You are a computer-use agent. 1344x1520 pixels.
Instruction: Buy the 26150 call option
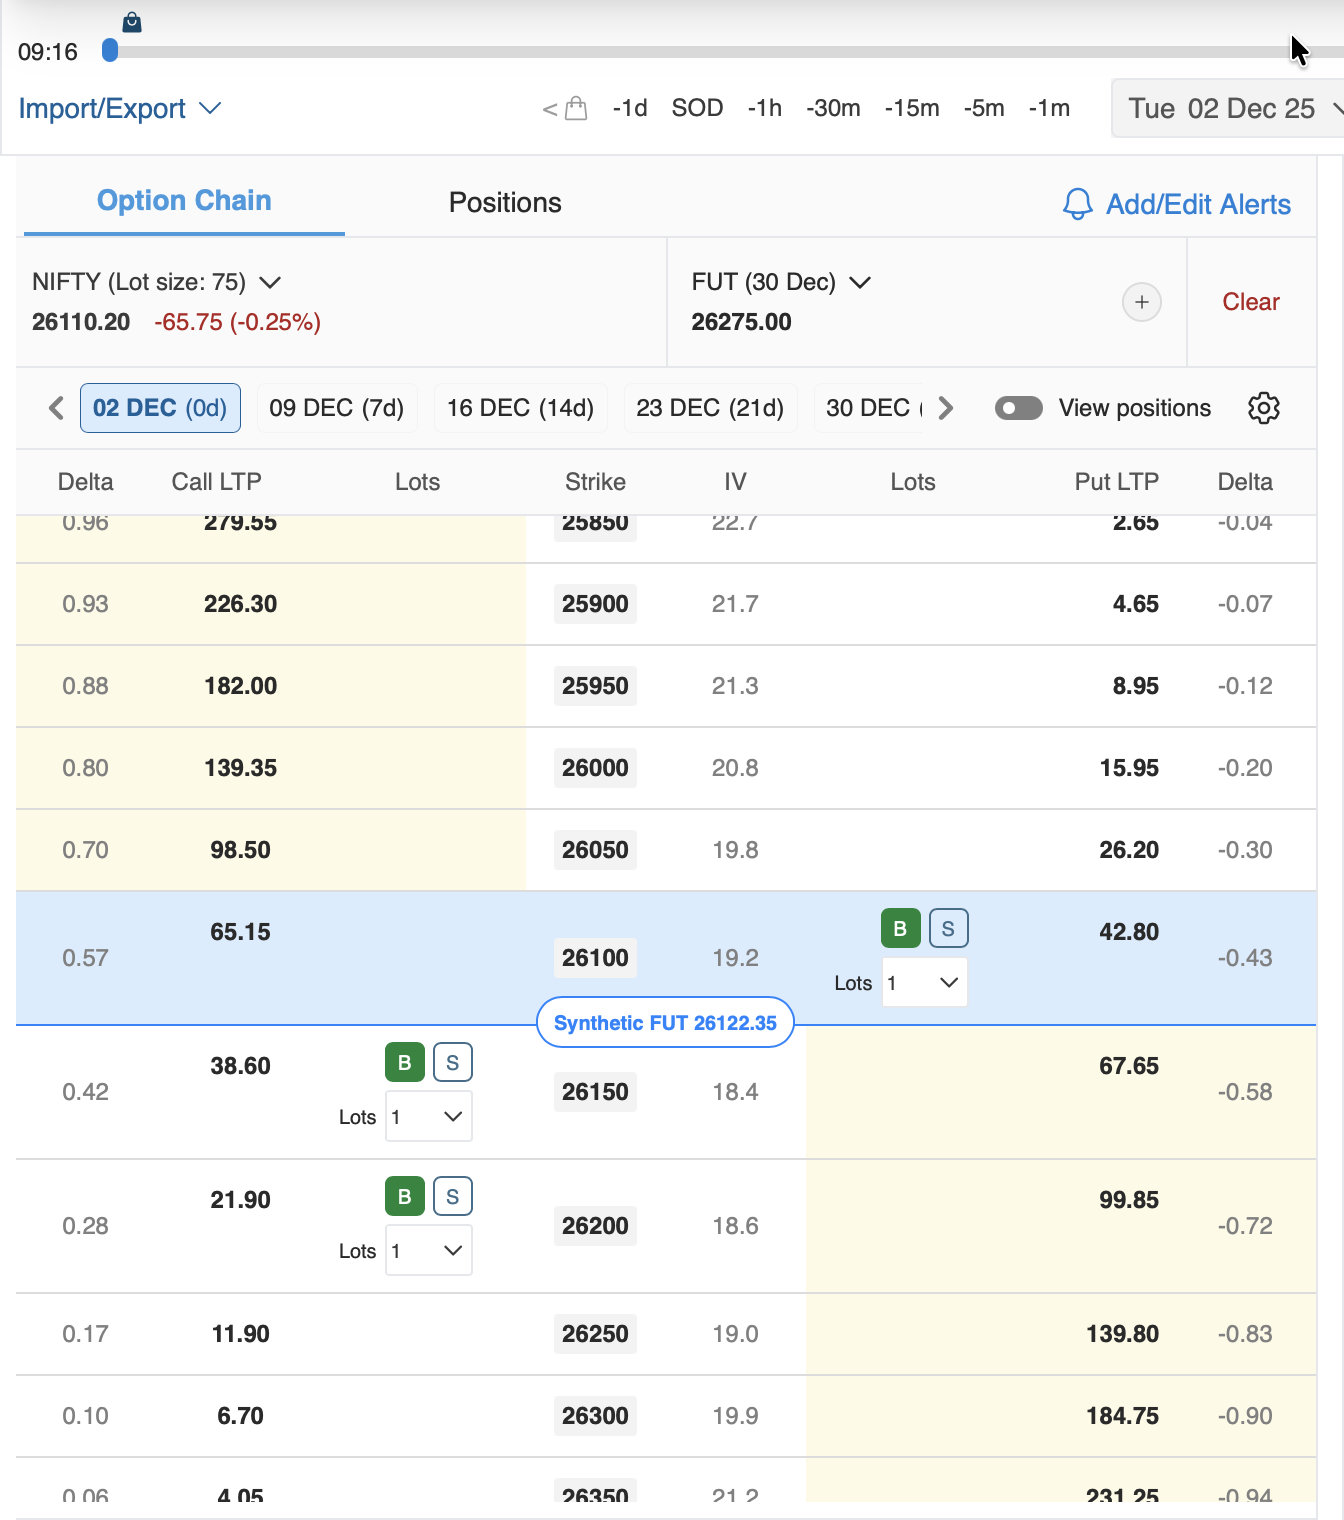404,1062
